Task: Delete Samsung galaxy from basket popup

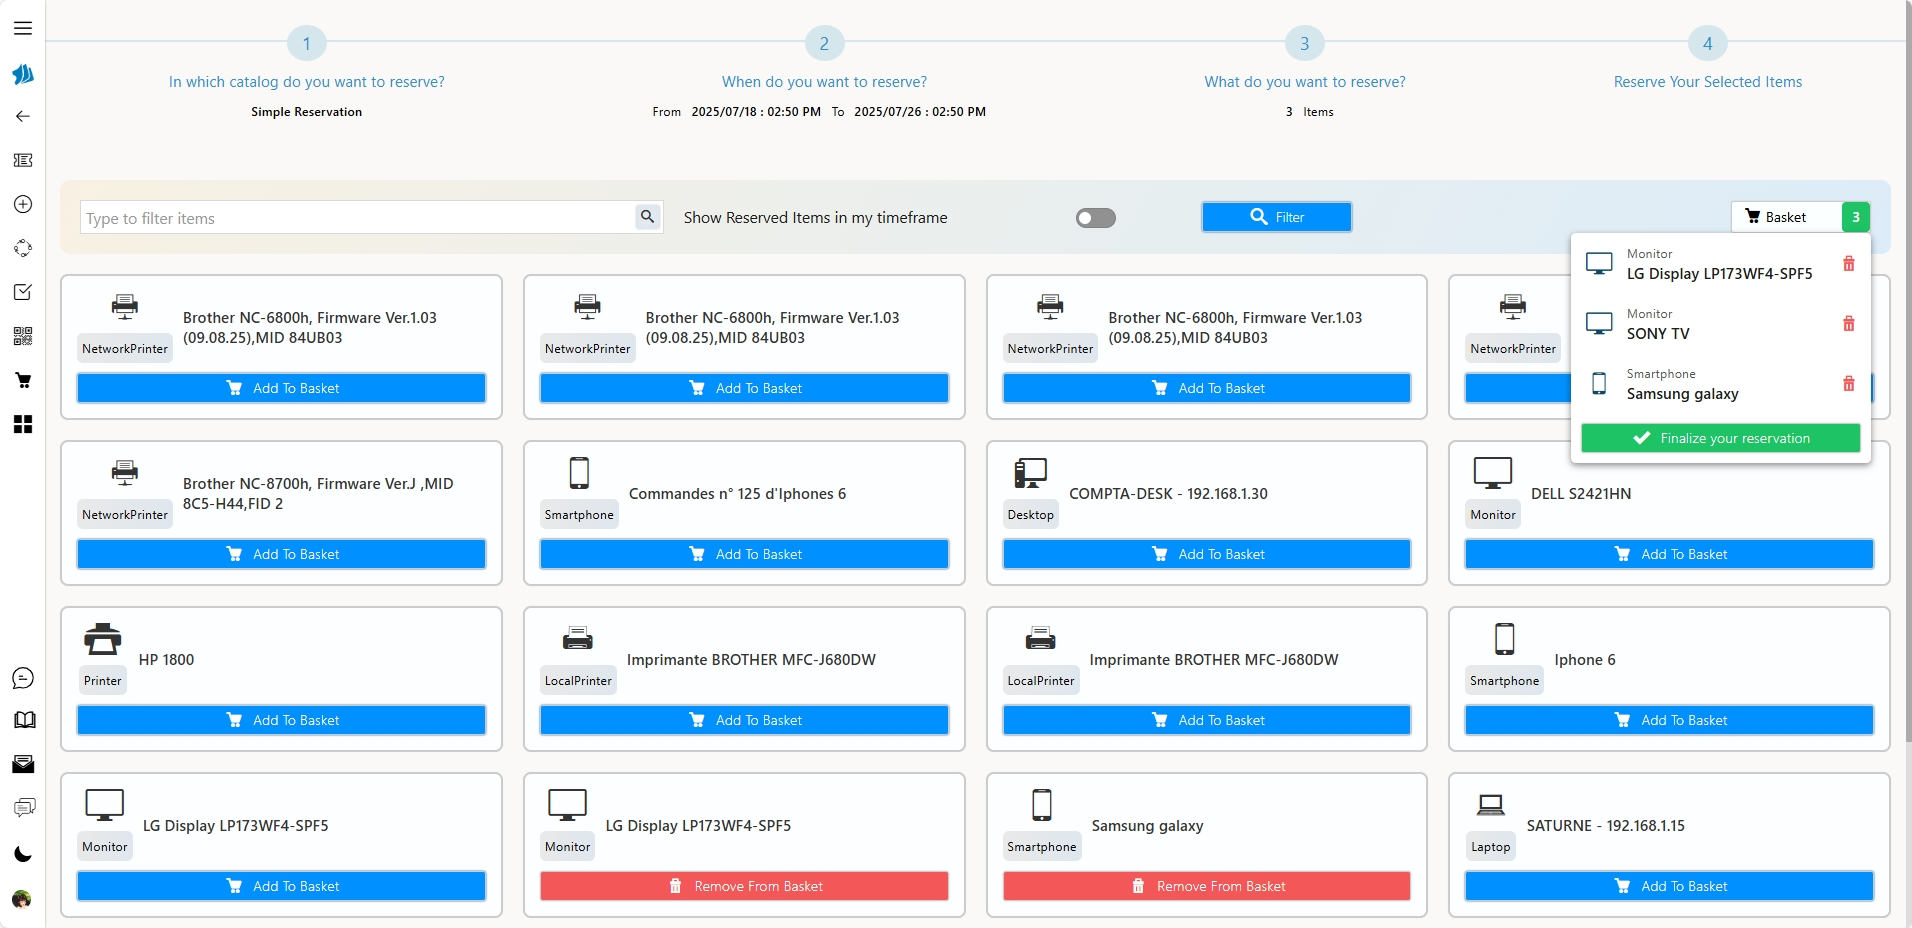Action: 1848,384
